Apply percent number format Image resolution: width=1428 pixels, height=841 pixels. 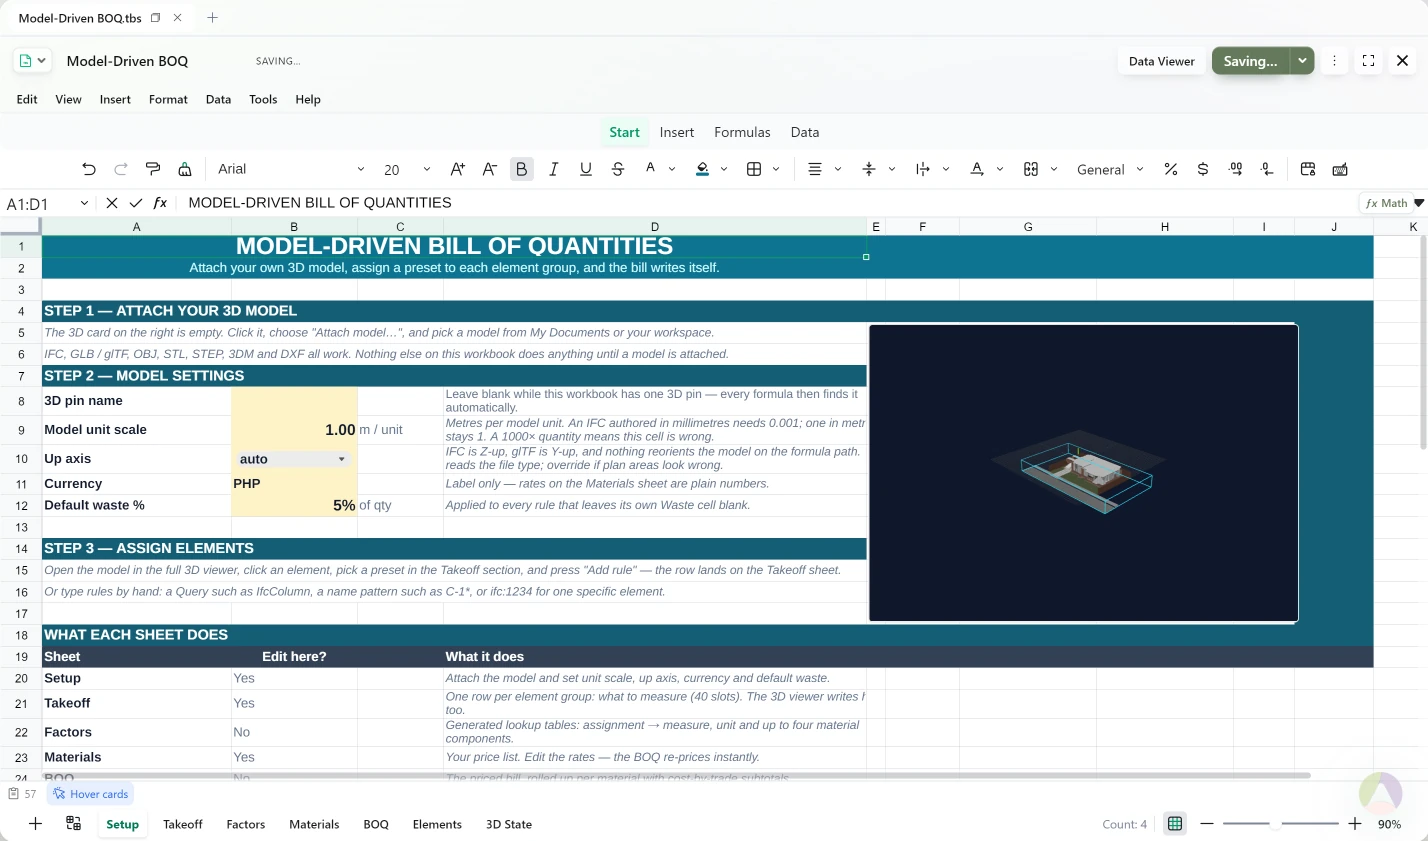point(1171,169)
